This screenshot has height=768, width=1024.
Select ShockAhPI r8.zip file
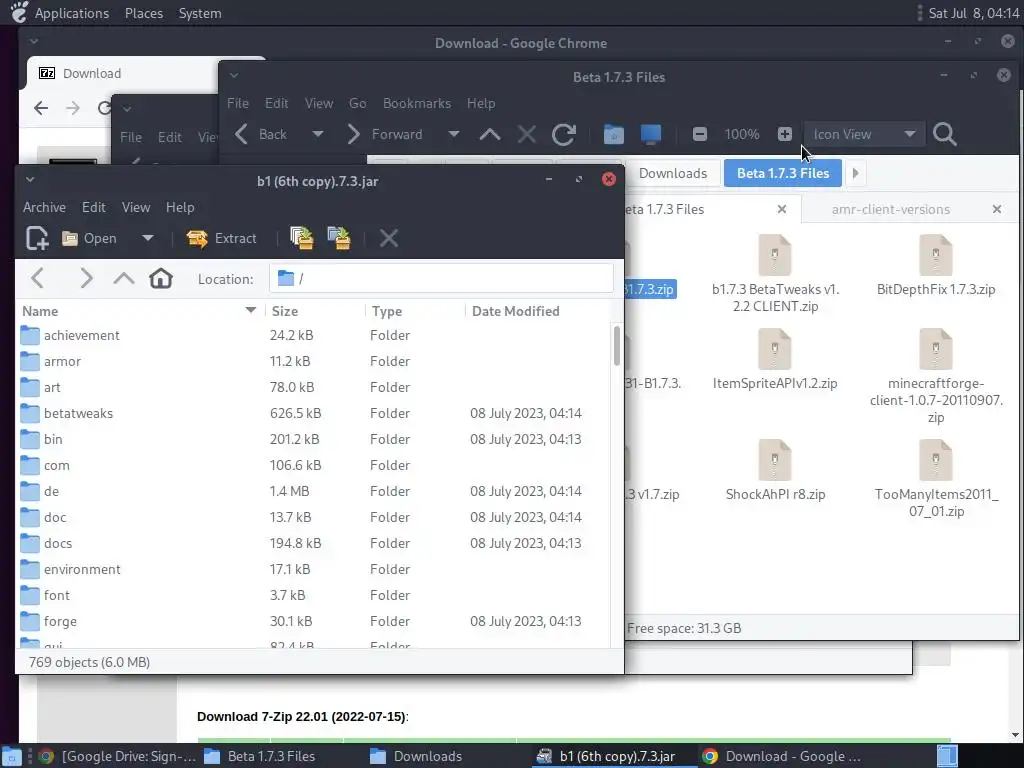pyautogui.click(x=775, y=471)
